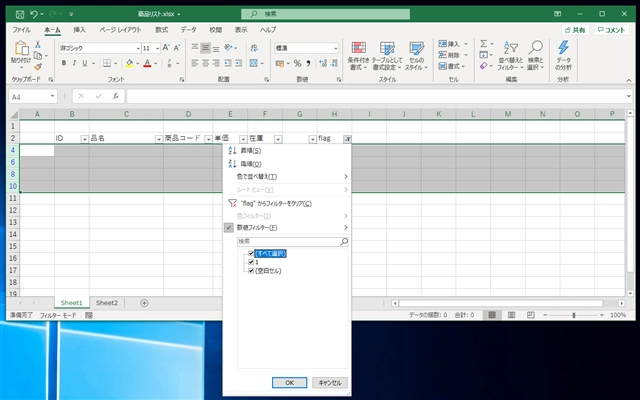Open the 単価 column filter dropdown
This screenshot has width=640, height=400.
243,139
